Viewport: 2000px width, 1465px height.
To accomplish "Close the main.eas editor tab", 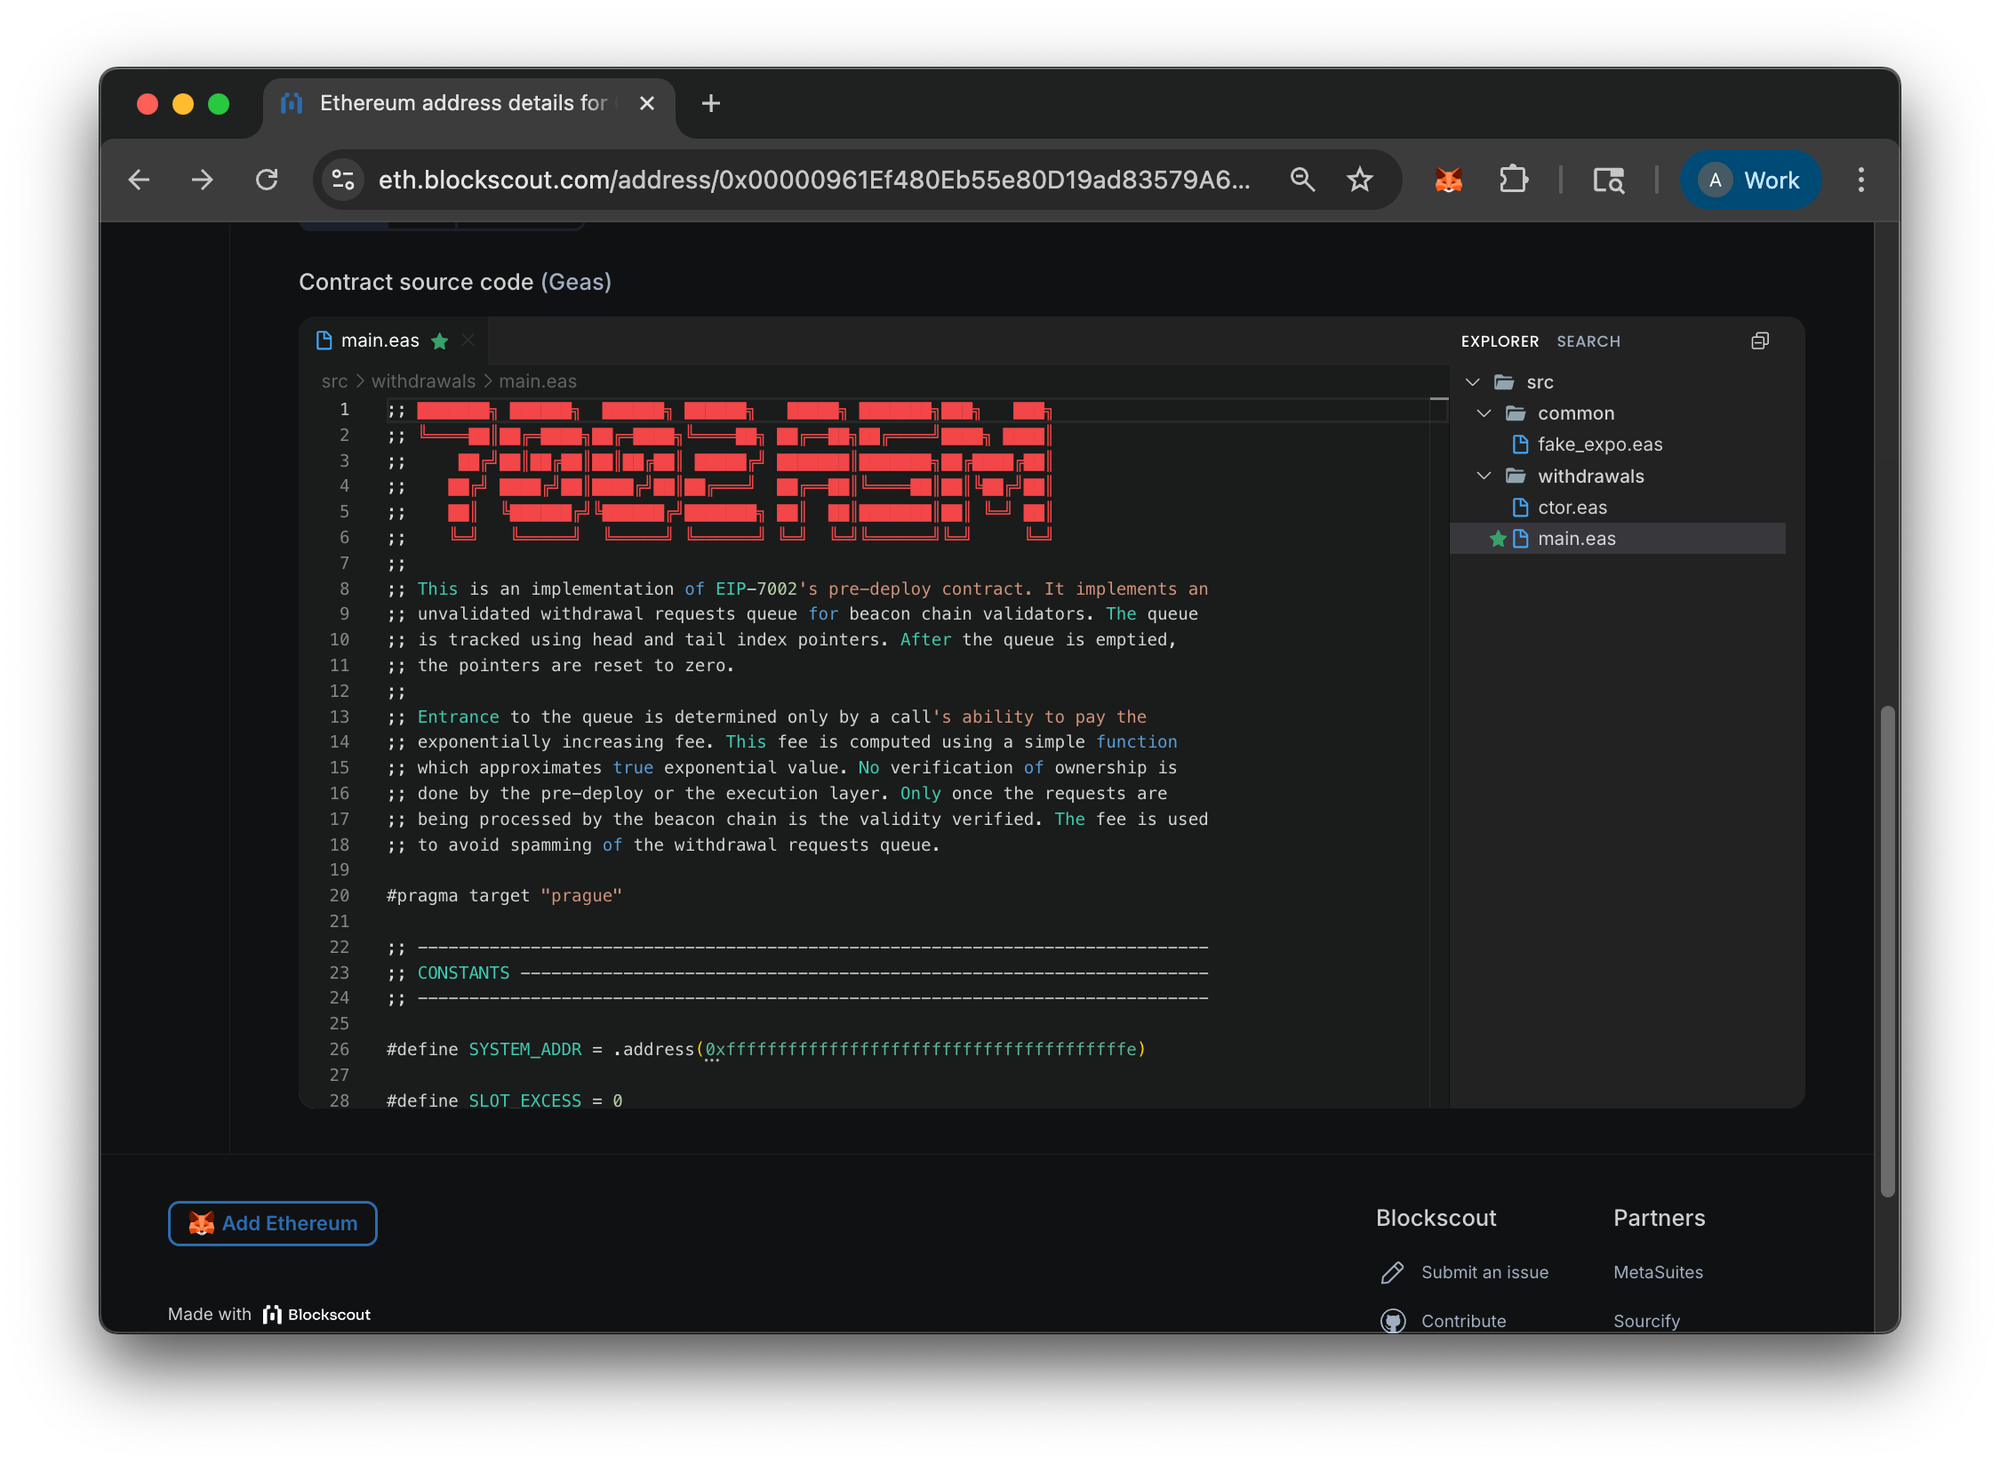I will tap(468, 341).
